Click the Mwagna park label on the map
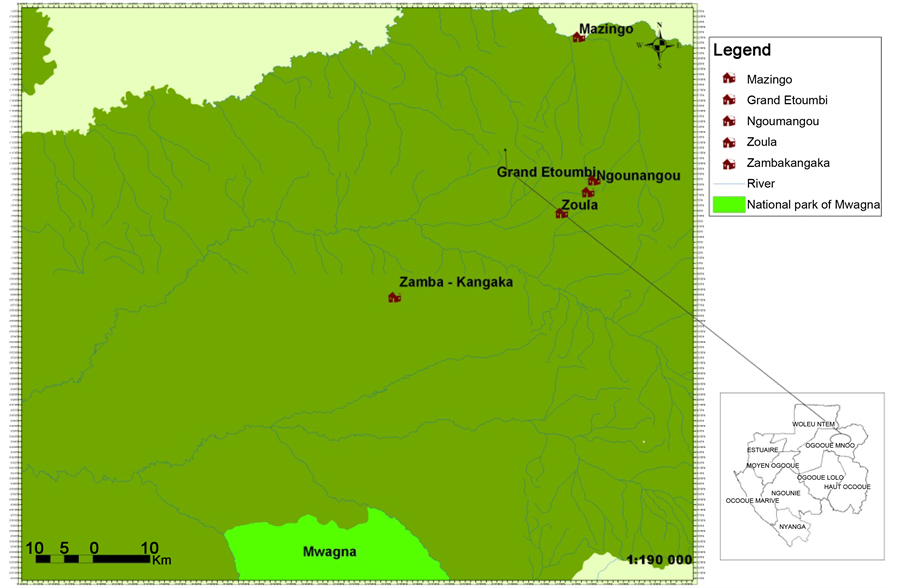The width and height of the screenshot is (902, 588). [329, 551]
